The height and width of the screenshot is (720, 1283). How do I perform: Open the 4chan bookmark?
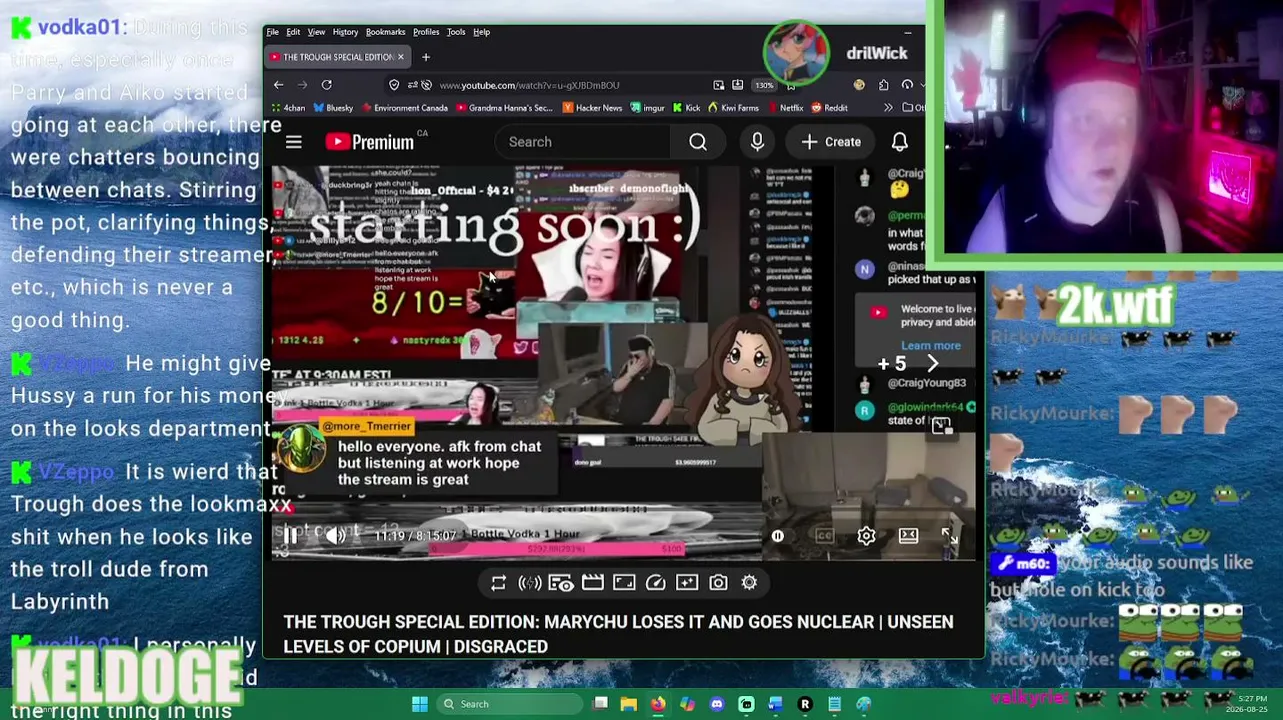(x=288, y=108)
